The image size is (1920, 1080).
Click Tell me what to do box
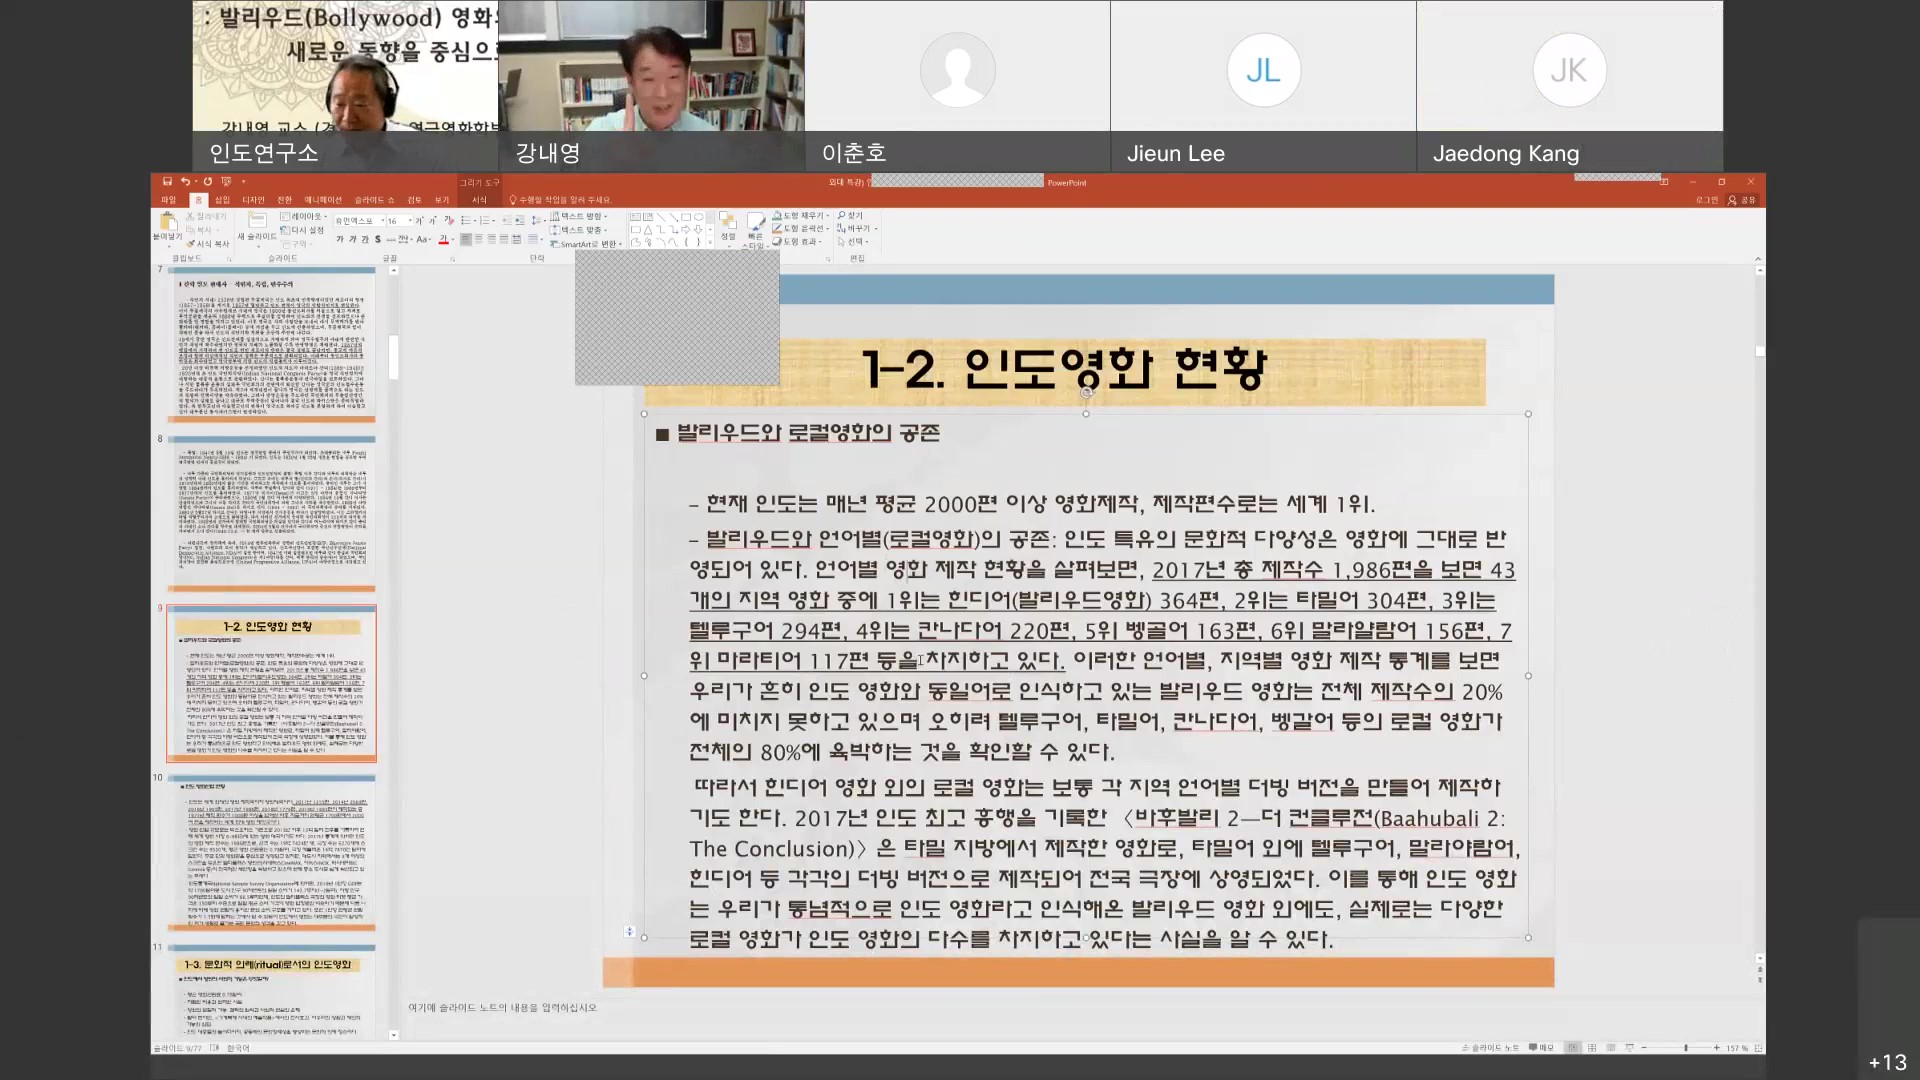pyautogui.click(x=560, y=200)
